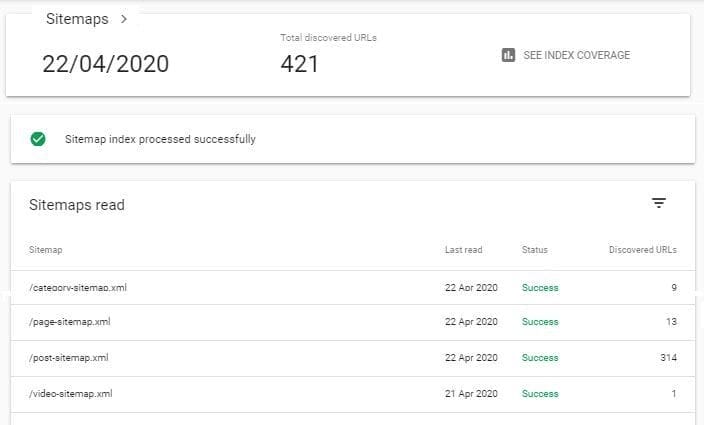Viewport: 704px width, 425px height.
Task: Click Success status for post-sitemap
Action: pos(540,357)
